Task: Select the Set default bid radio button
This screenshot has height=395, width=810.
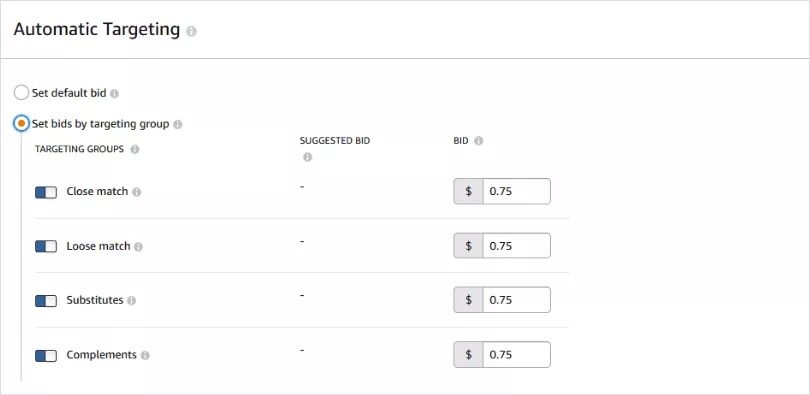Action: tap(21, 93)
